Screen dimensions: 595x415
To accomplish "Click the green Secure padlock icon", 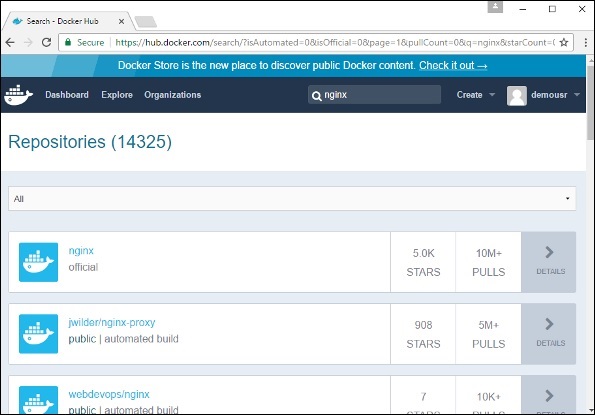I will (68, 42).
